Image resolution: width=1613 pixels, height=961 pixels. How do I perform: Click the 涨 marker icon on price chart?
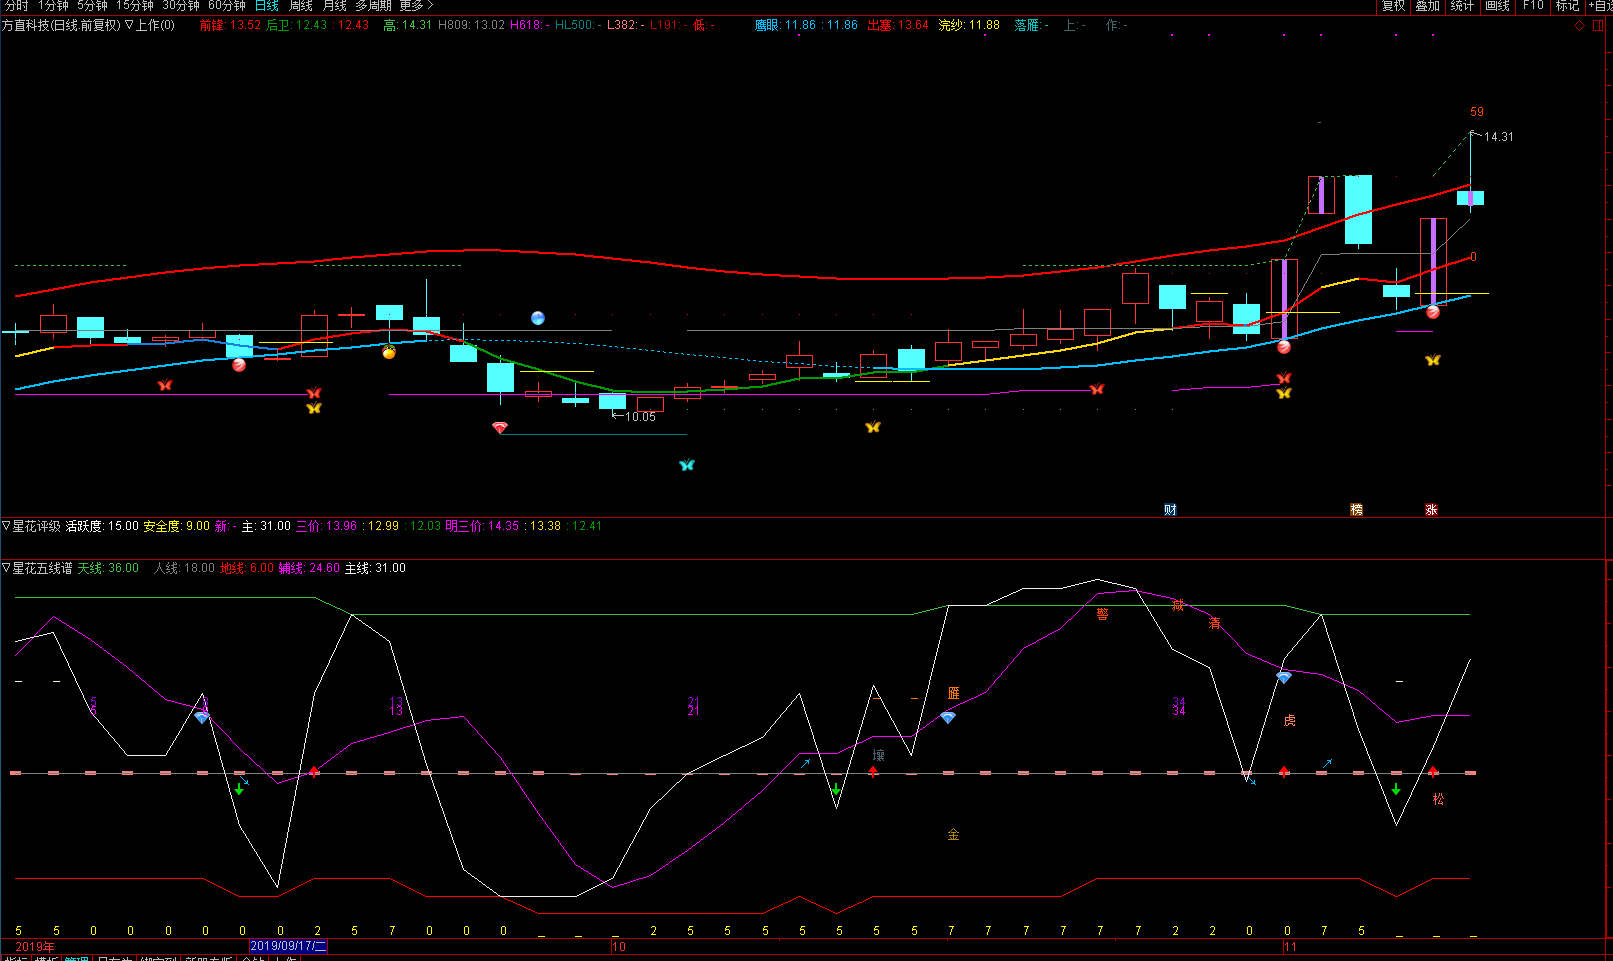point(1431,510)
